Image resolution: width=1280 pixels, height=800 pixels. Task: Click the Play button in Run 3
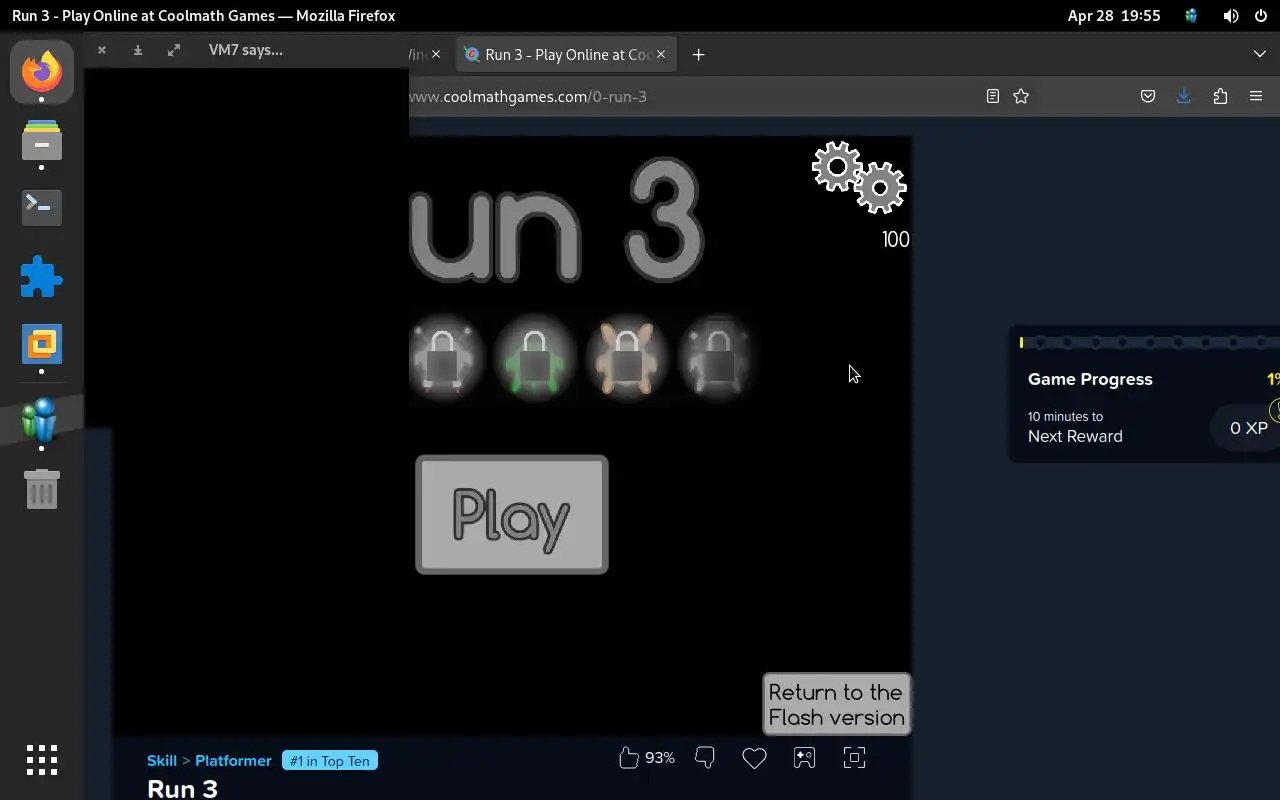(512, 515)
